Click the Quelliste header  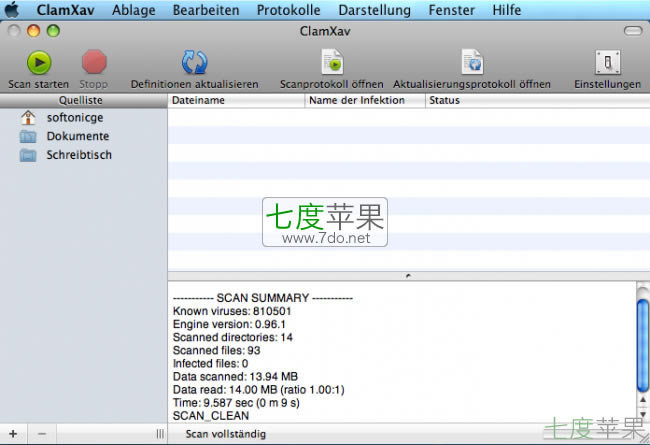pyautogui.click(x=83, y=100)
